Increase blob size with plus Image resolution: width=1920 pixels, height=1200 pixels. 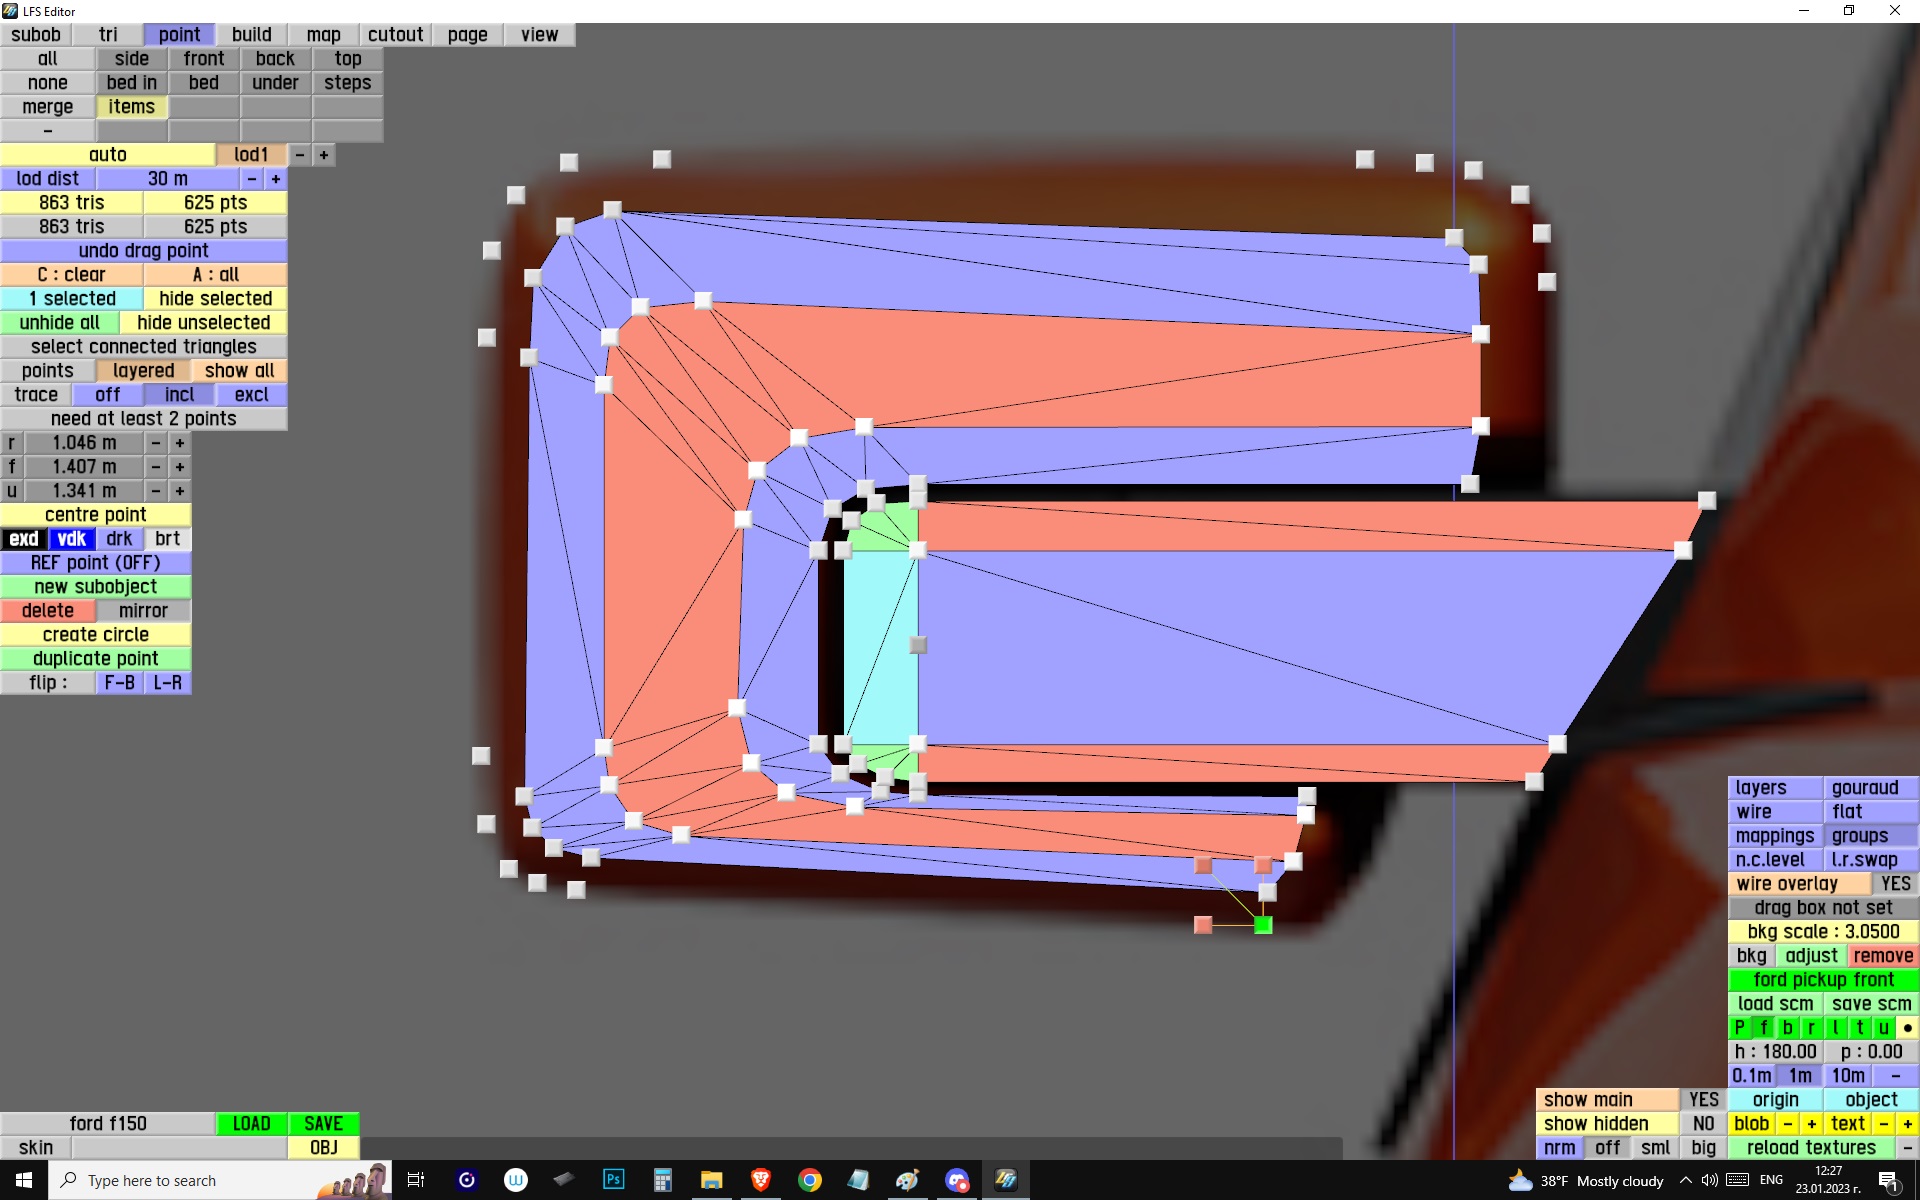pos(1811,1124)
